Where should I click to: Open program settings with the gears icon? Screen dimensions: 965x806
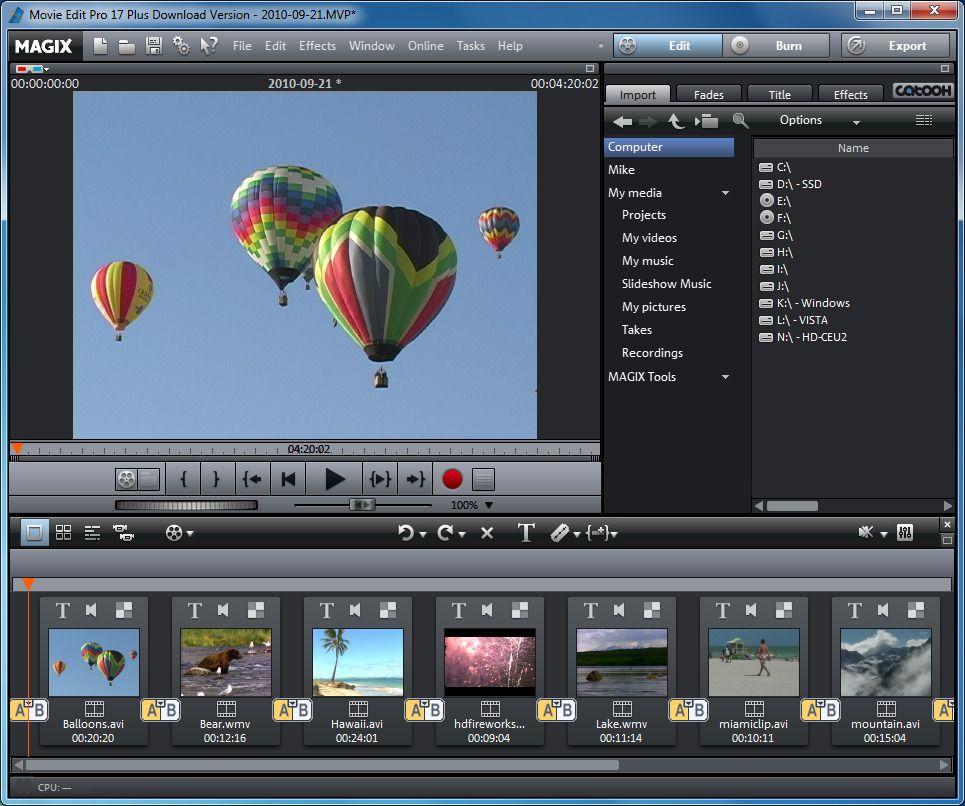(181, 46)
